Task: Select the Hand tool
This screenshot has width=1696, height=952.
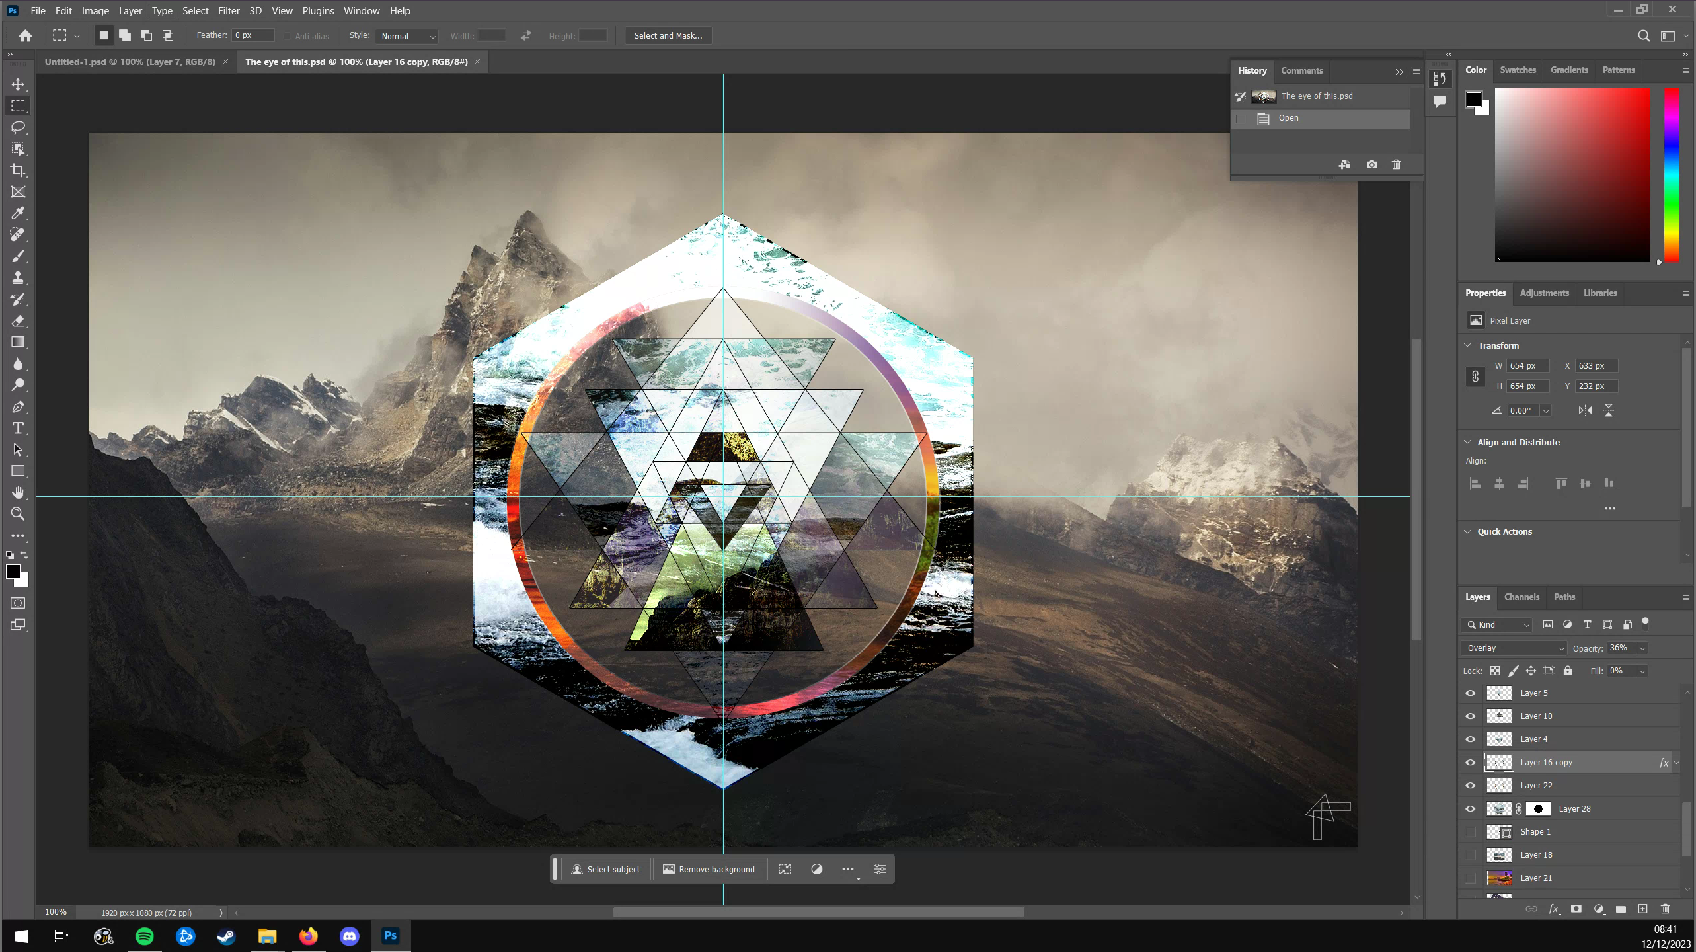Action: click(x=18, y=492)
